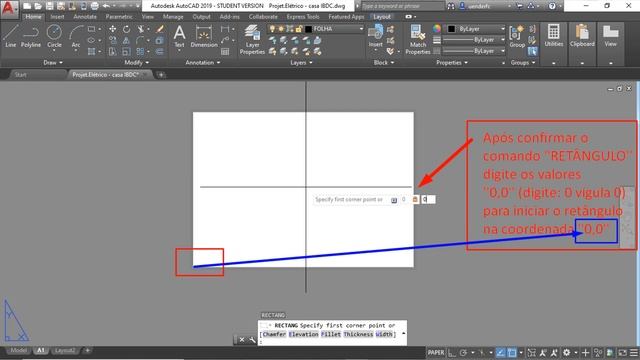Image resolution: width=640 pixels, height=360 pixels.
Task: Toggle layer on/off lightbulb icon
Action: (272, 29)
